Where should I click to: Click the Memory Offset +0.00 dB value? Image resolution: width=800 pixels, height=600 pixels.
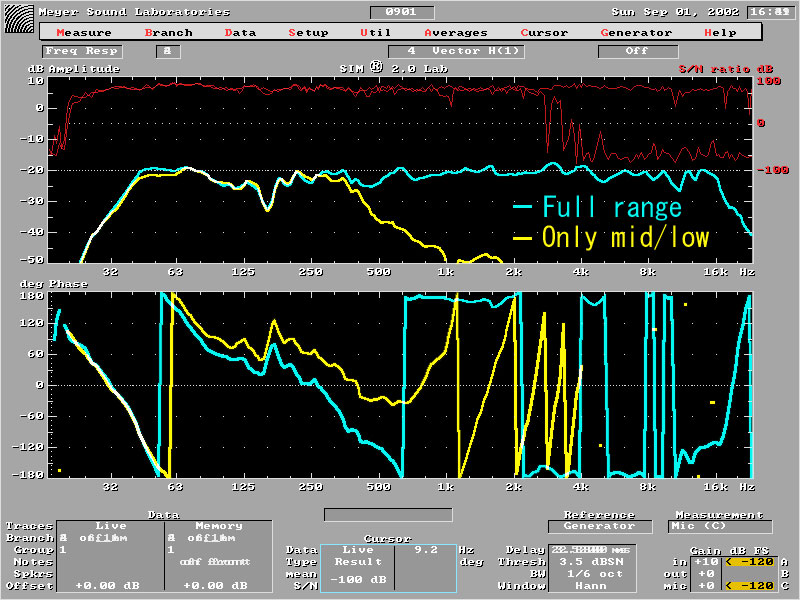[x=215, y=585]
